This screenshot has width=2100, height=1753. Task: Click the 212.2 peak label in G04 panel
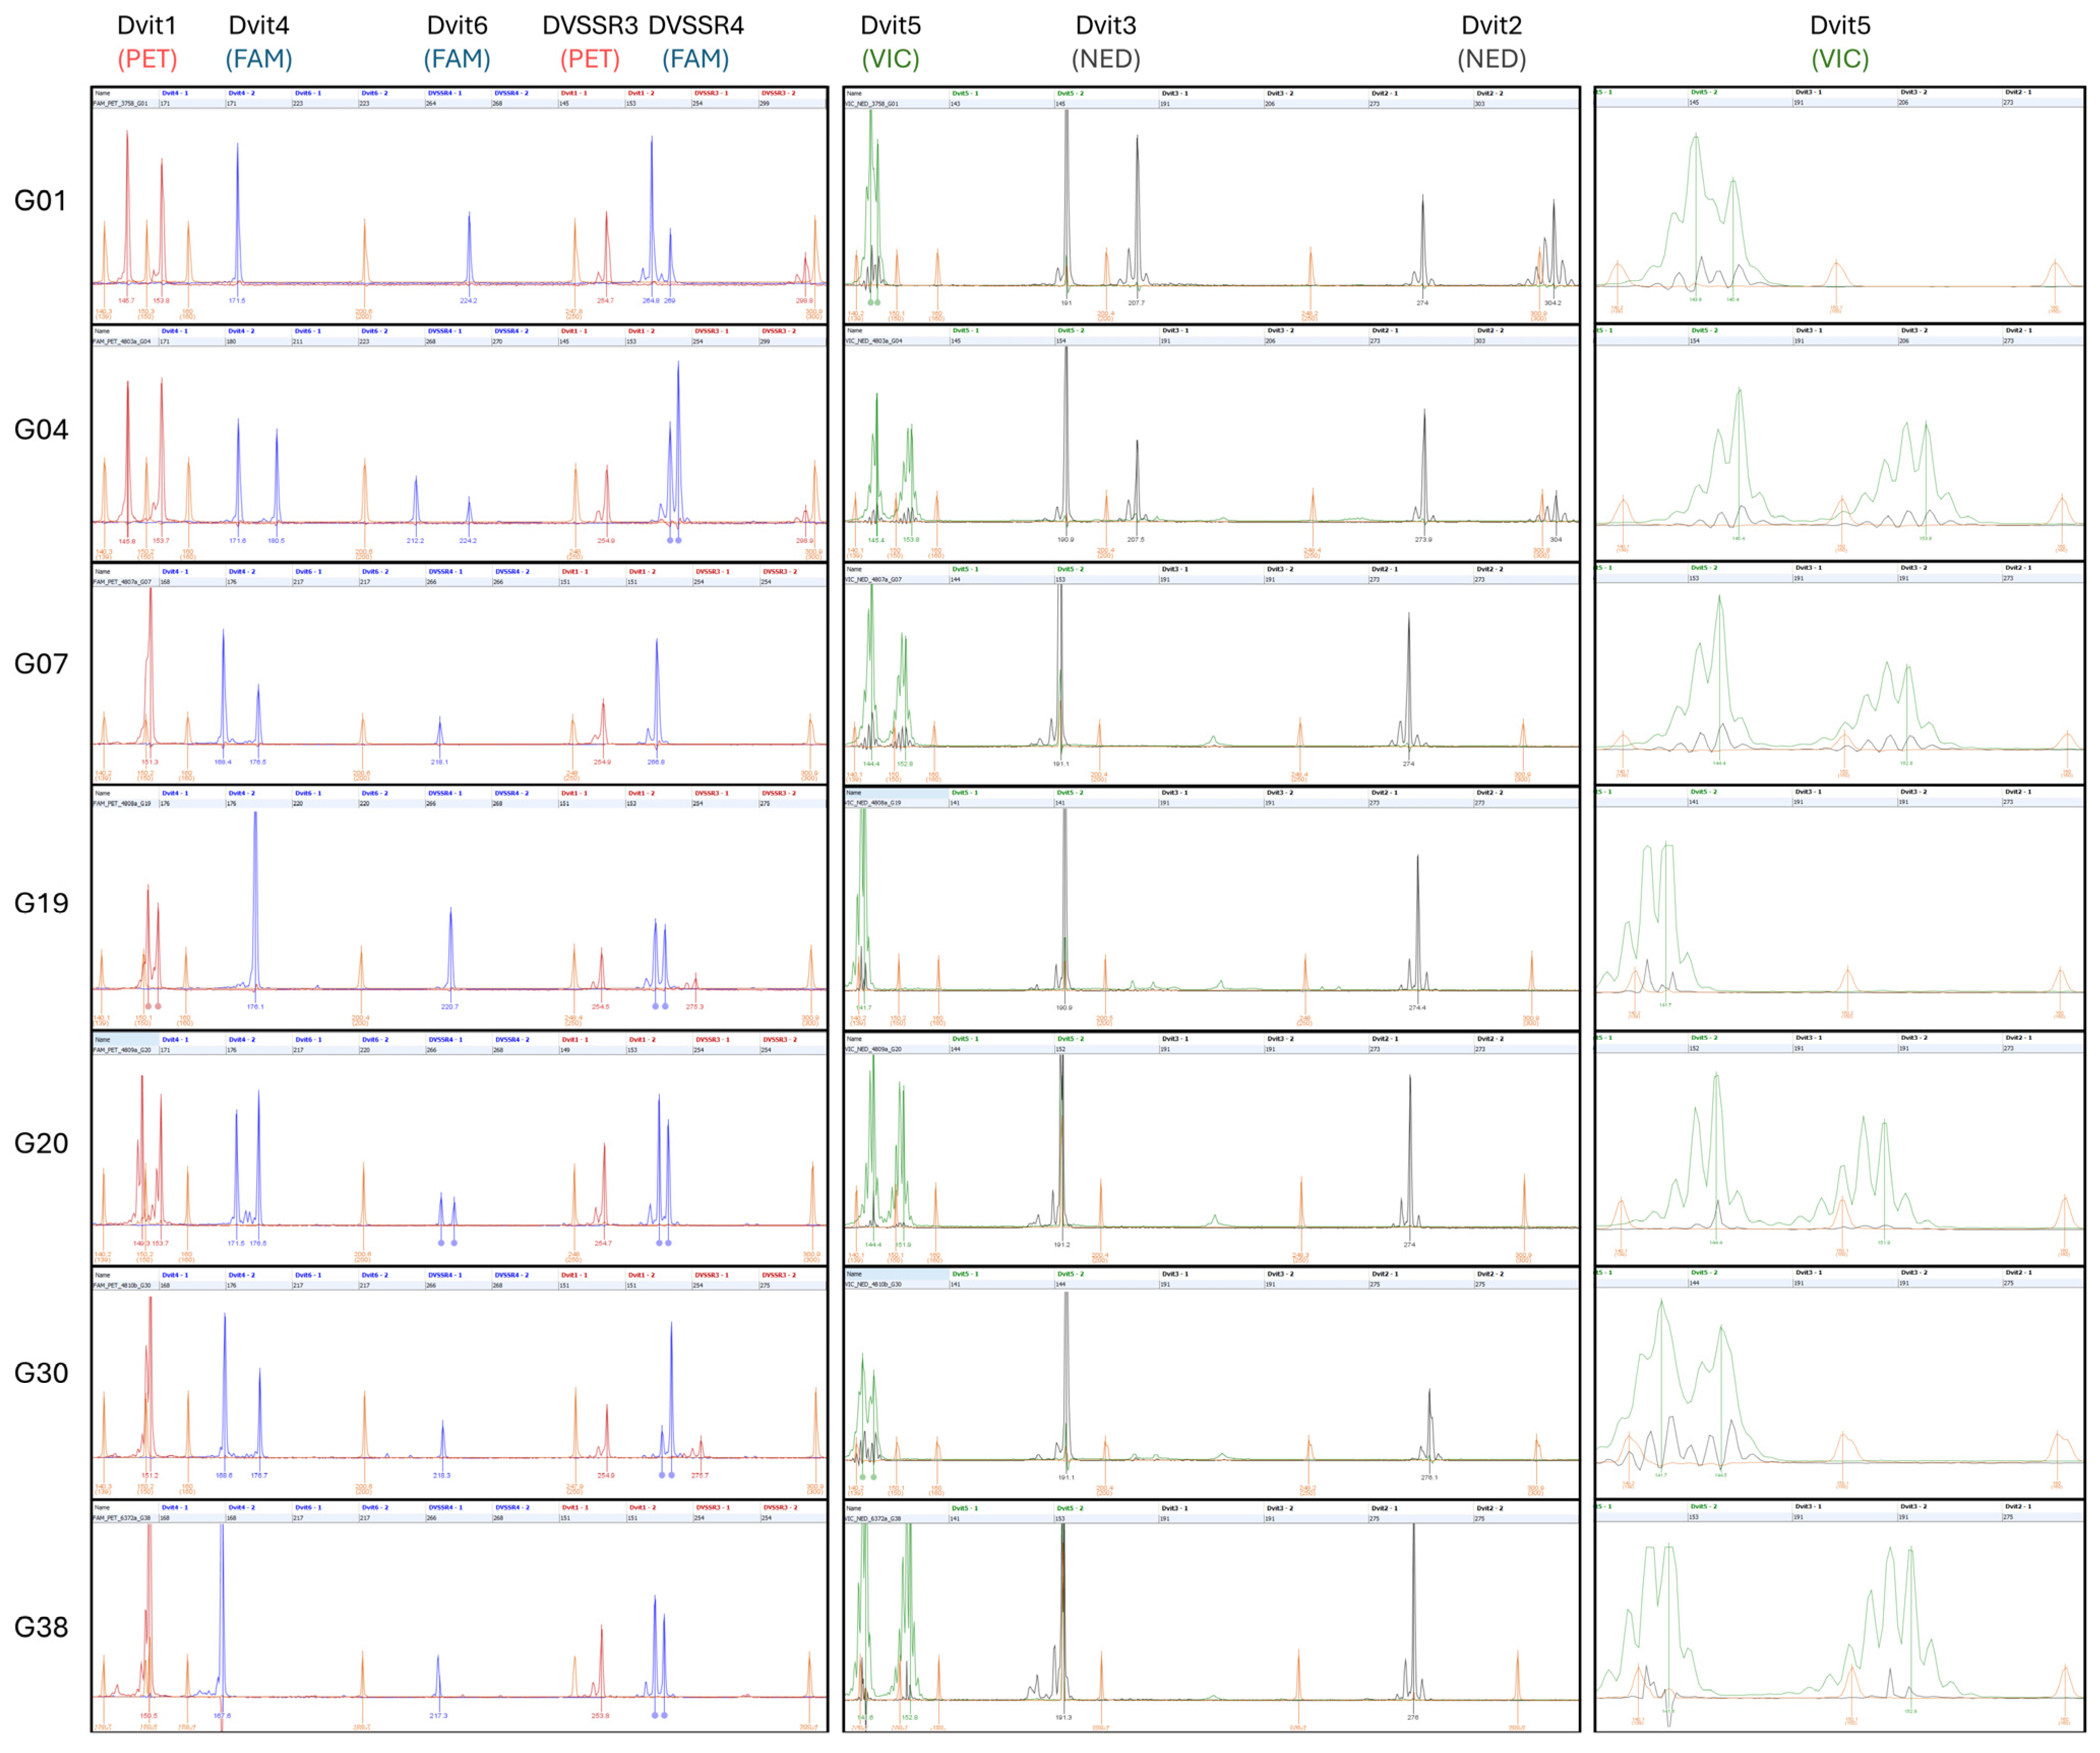(x=415, y=541)
